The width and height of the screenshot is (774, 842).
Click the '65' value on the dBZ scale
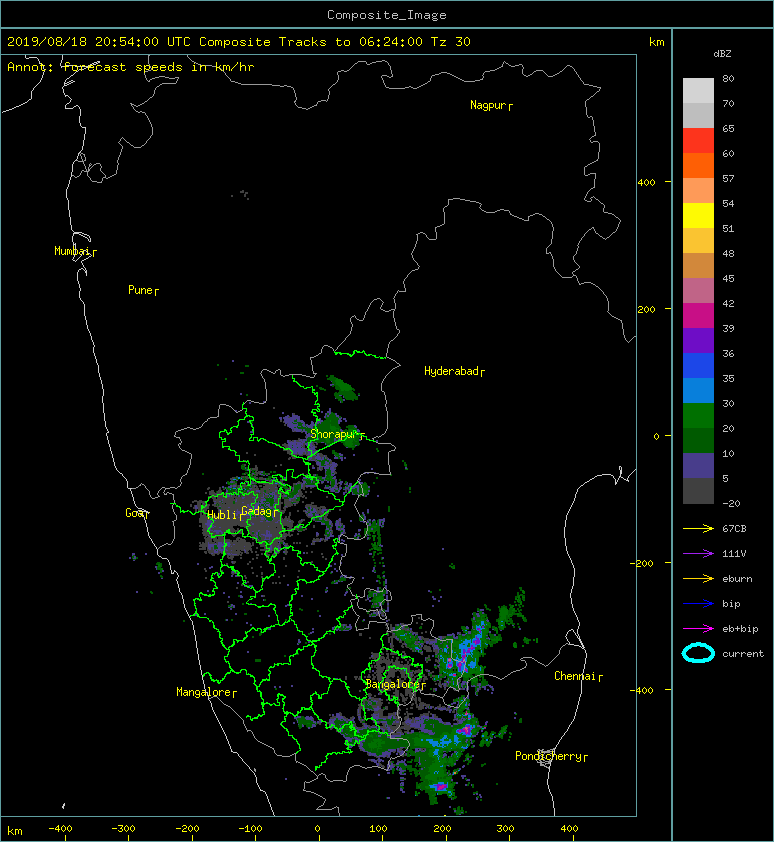(x=728, y=128)
